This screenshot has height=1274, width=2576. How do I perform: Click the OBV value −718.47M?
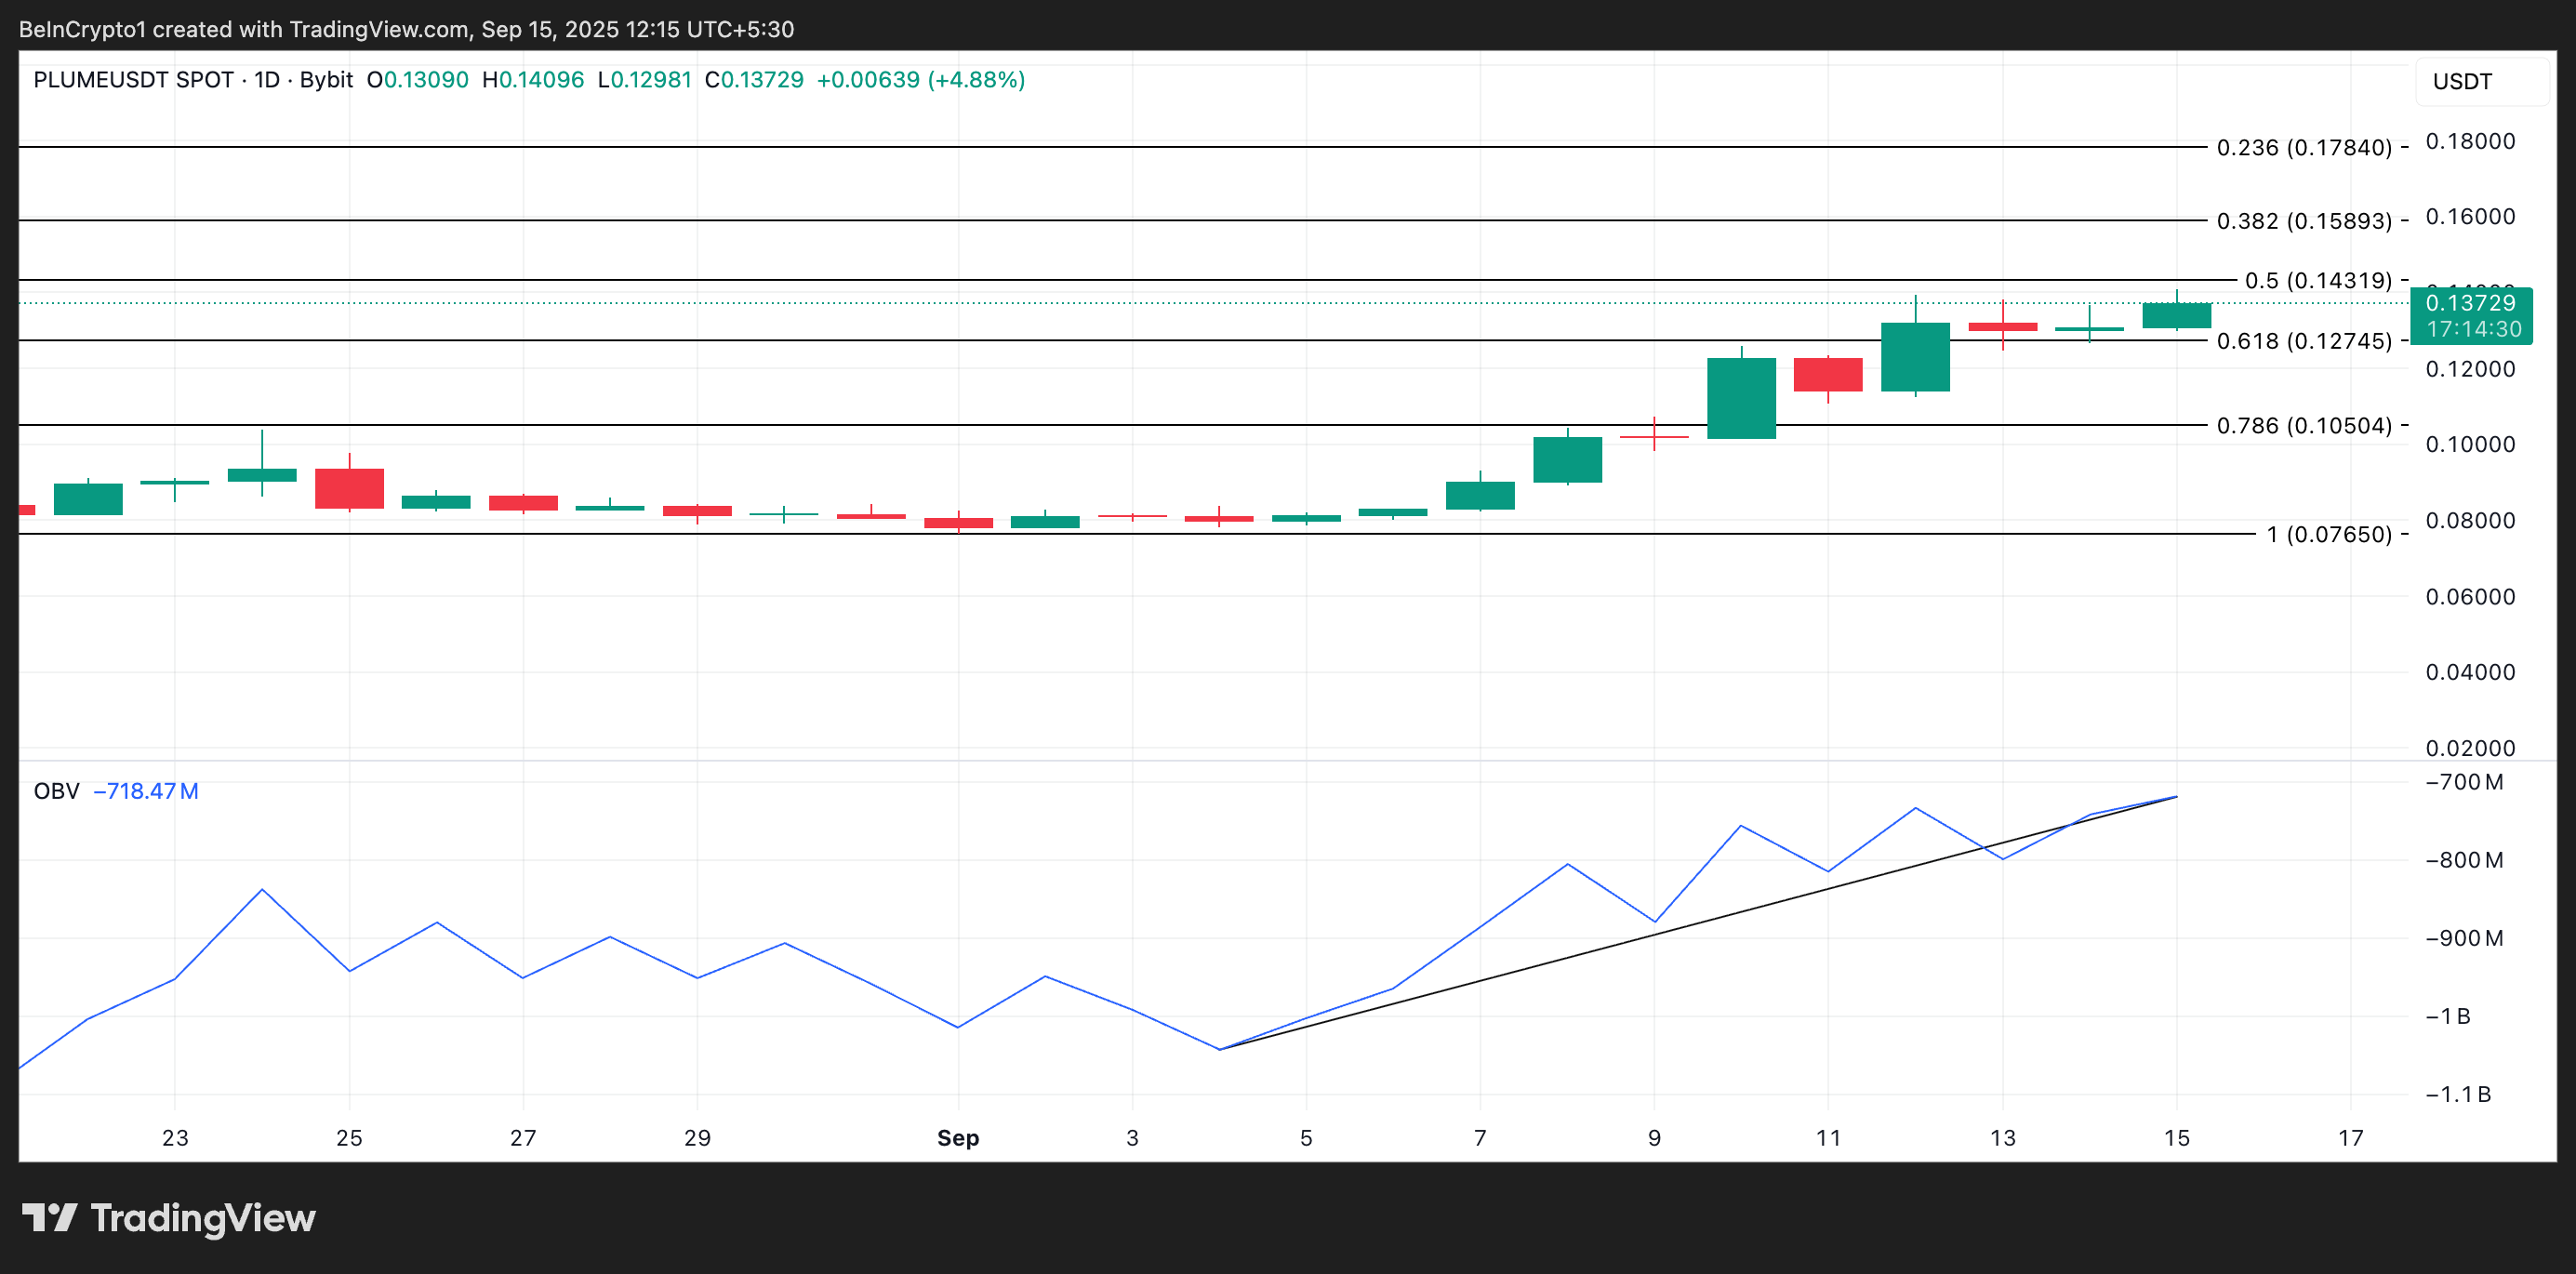146,791
